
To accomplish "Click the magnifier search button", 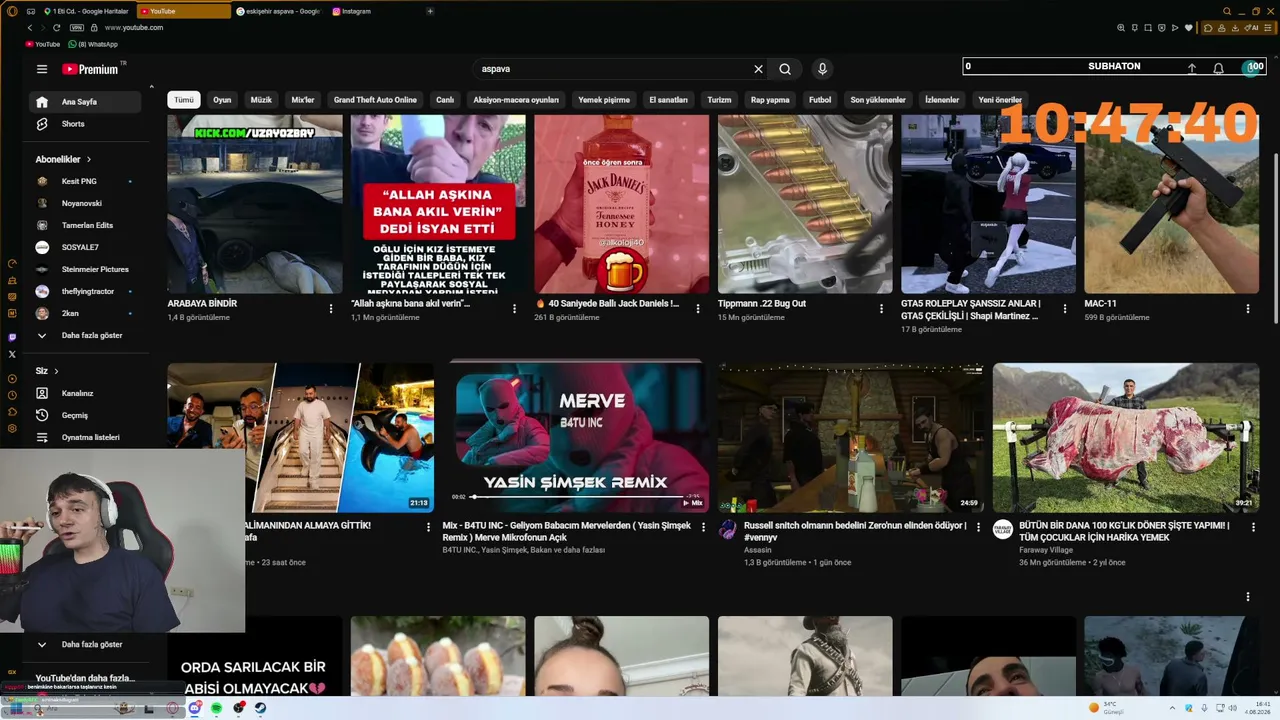I will 785,69.
